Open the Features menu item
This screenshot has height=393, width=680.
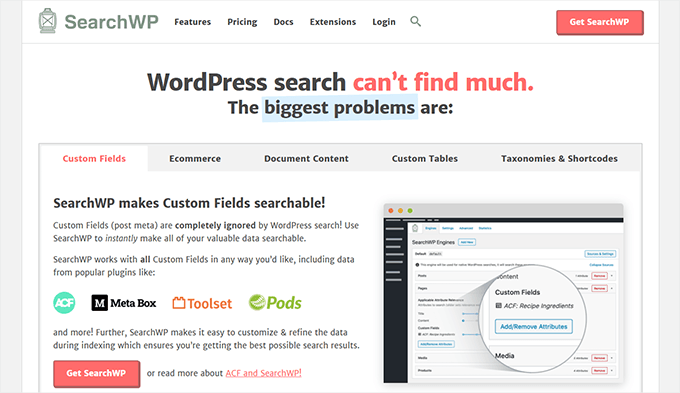[x=193, y=22]
